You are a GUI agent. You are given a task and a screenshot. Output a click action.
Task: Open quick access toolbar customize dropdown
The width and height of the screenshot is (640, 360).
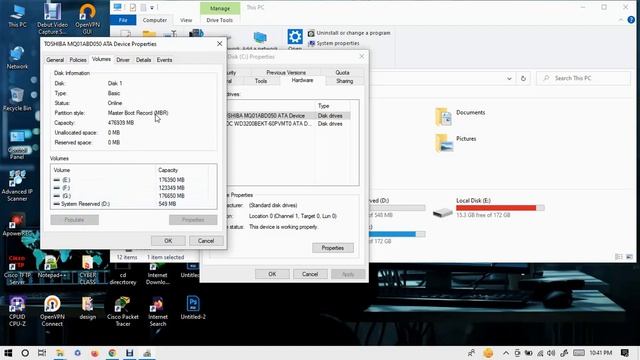(152, 7)
